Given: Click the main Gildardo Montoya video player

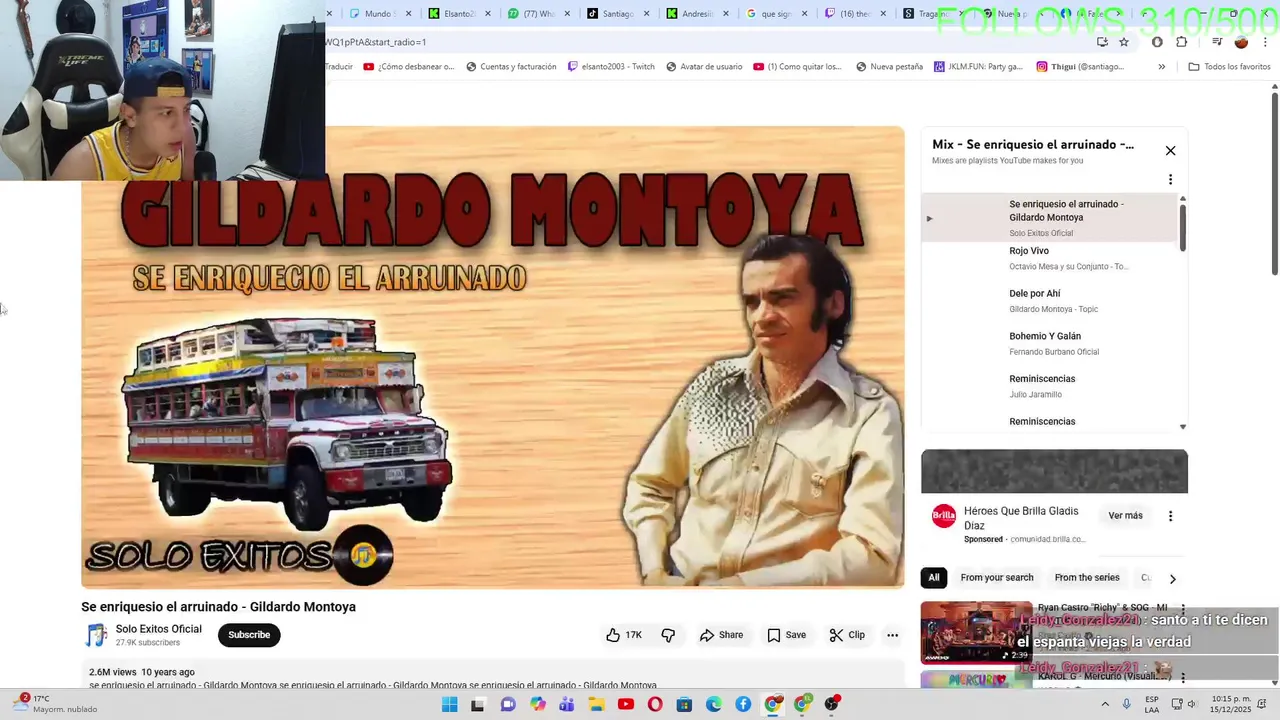Looking at the screenshot, I should [493, 357].
